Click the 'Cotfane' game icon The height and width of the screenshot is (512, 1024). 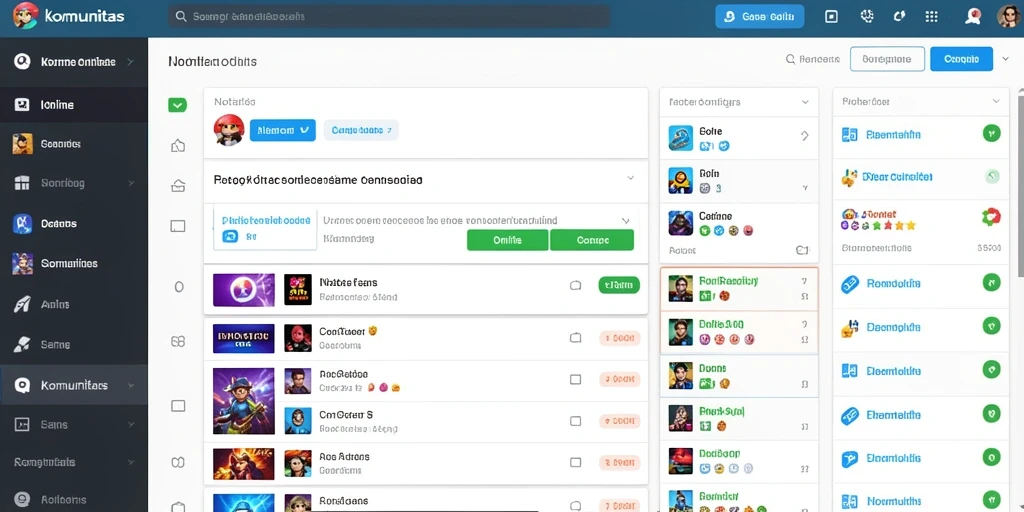(680, 223)
